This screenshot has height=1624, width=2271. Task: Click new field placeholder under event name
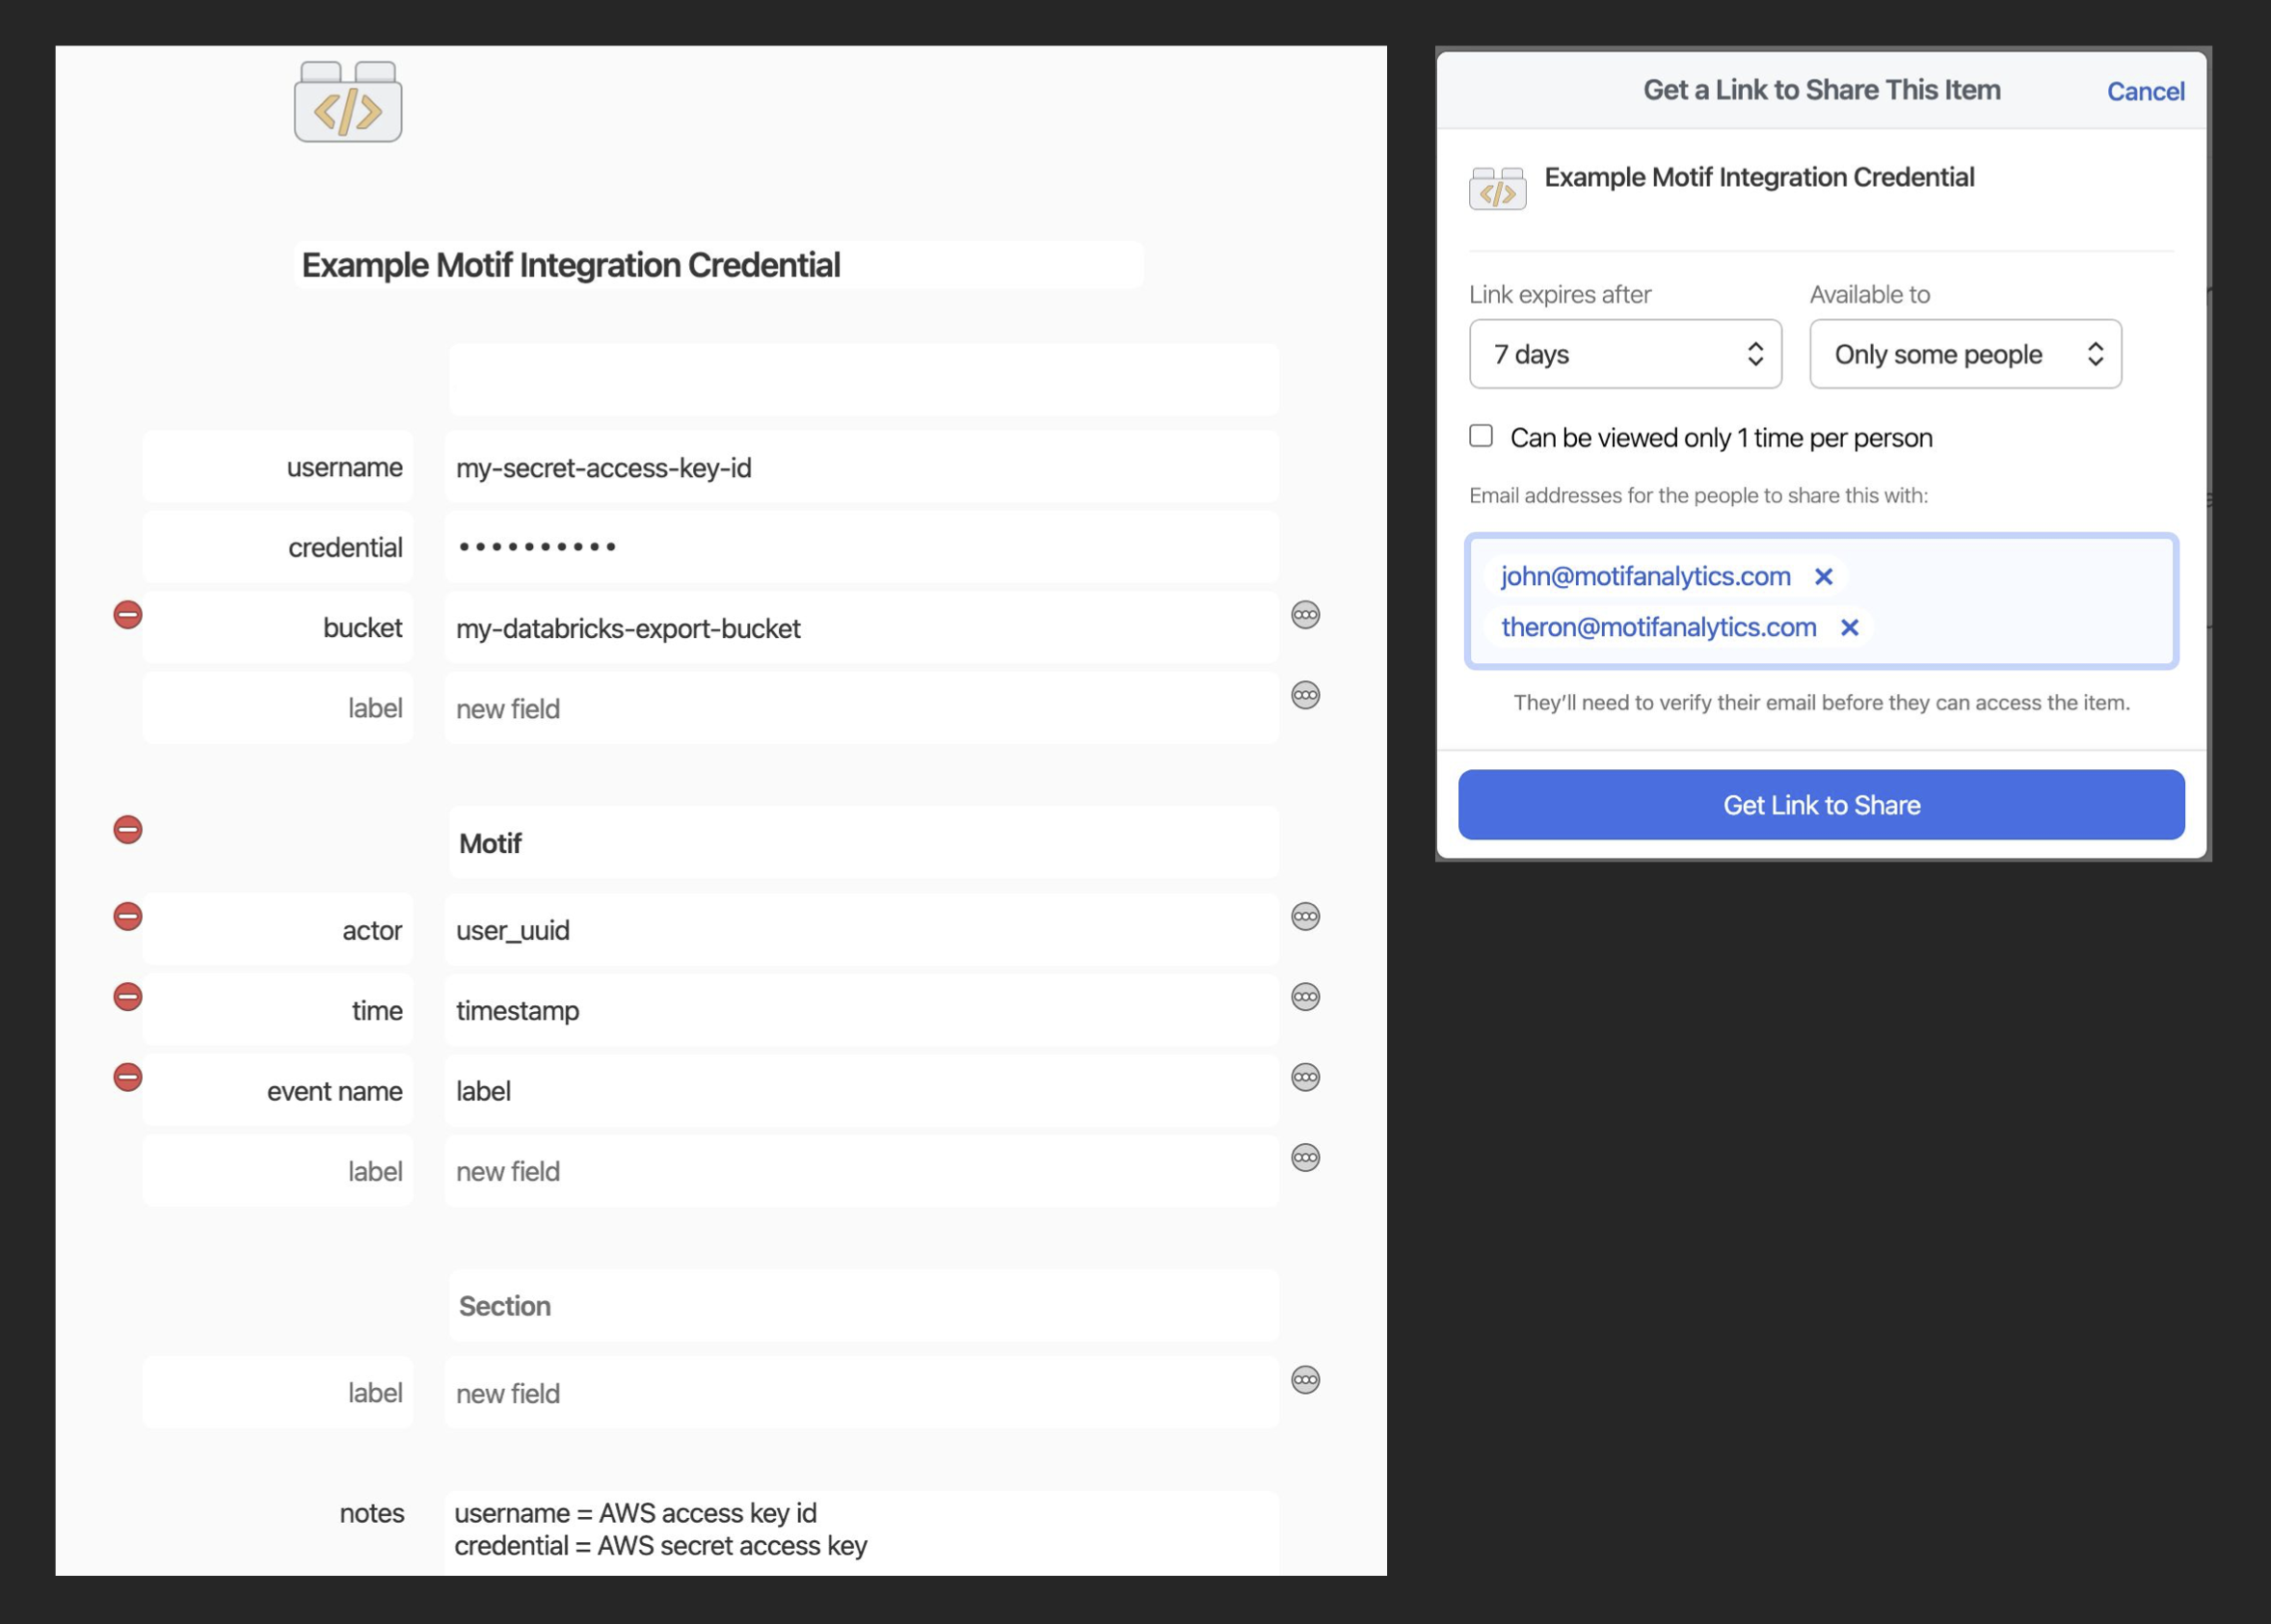pos(861,1171)
